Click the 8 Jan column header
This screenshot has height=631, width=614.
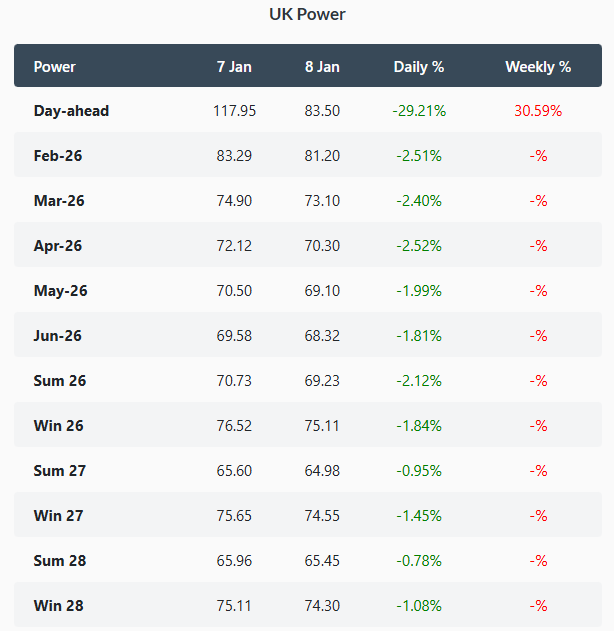click(322, 67)
